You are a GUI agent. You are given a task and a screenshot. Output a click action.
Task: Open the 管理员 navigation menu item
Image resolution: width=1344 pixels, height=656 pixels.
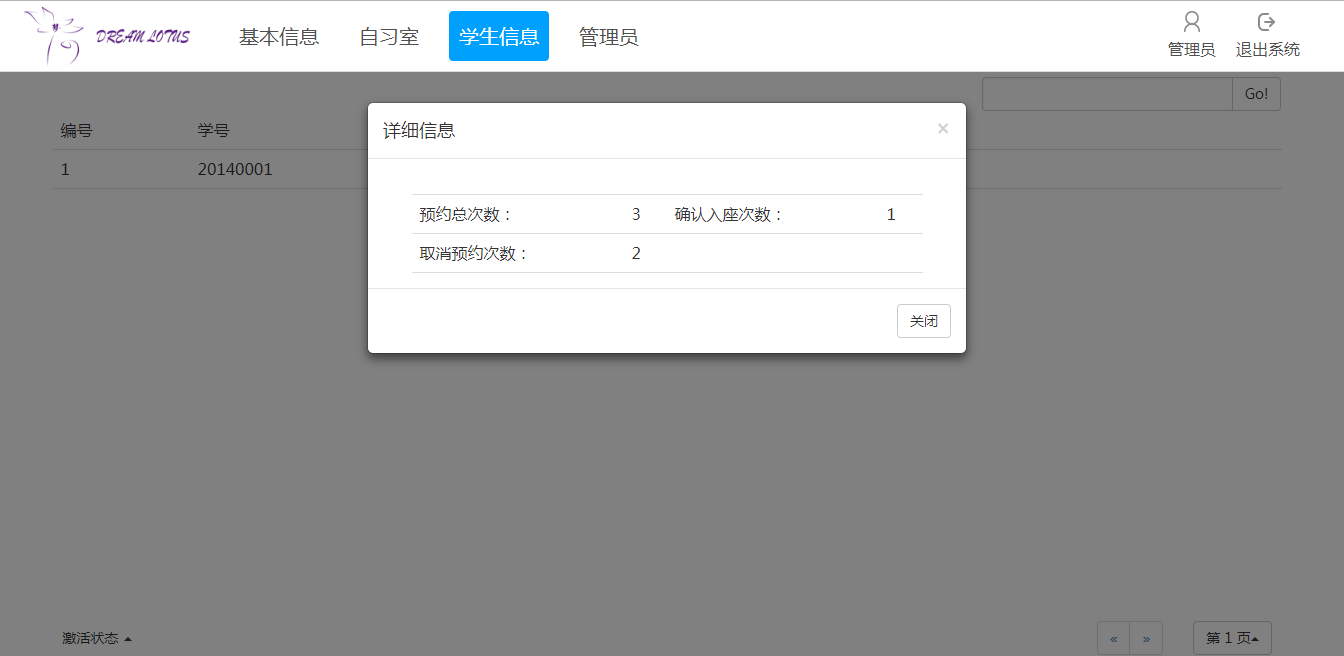coord(609,37)
